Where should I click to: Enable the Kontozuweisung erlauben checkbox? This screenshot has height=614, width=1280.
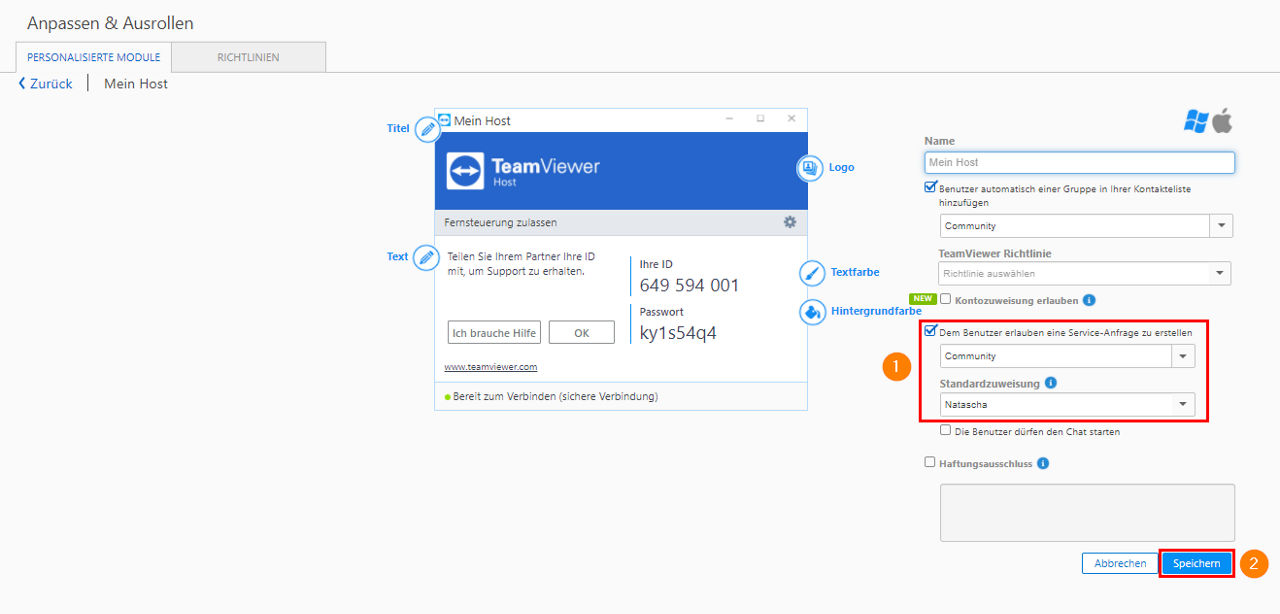point(945,299)
